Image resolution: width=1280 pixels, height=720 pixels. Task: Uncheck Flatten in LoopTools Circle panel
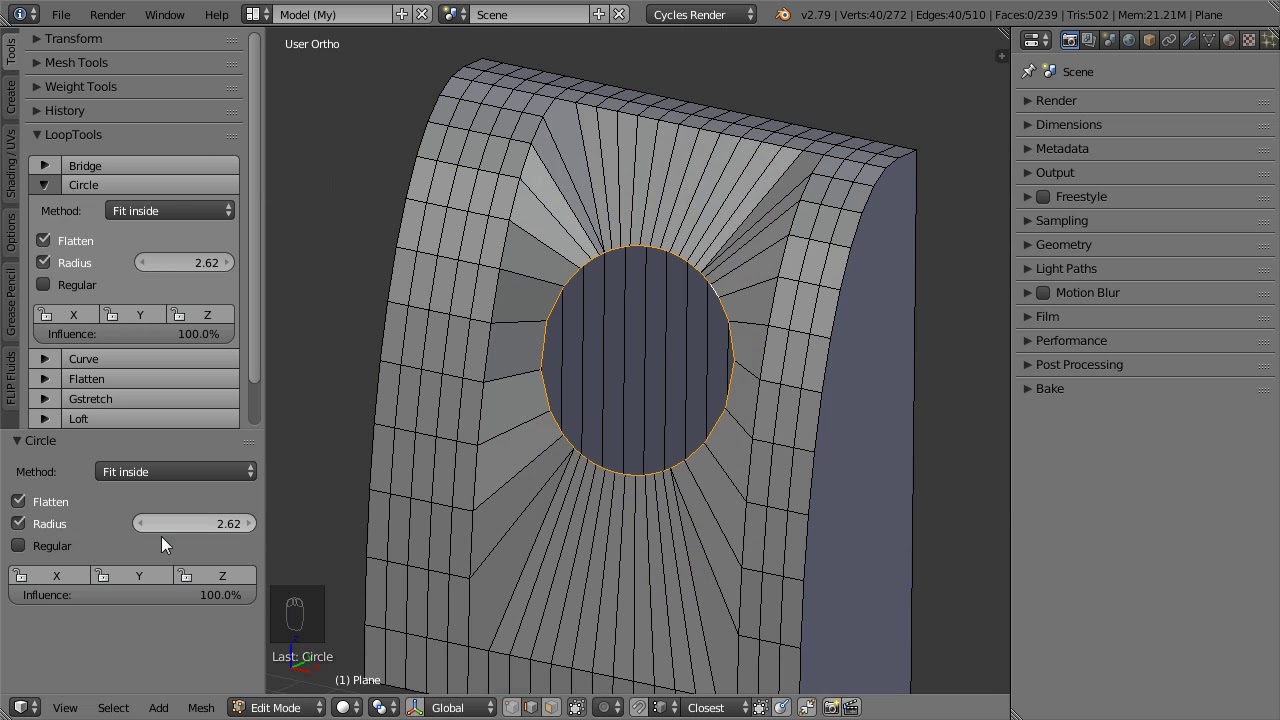[44, 241]
